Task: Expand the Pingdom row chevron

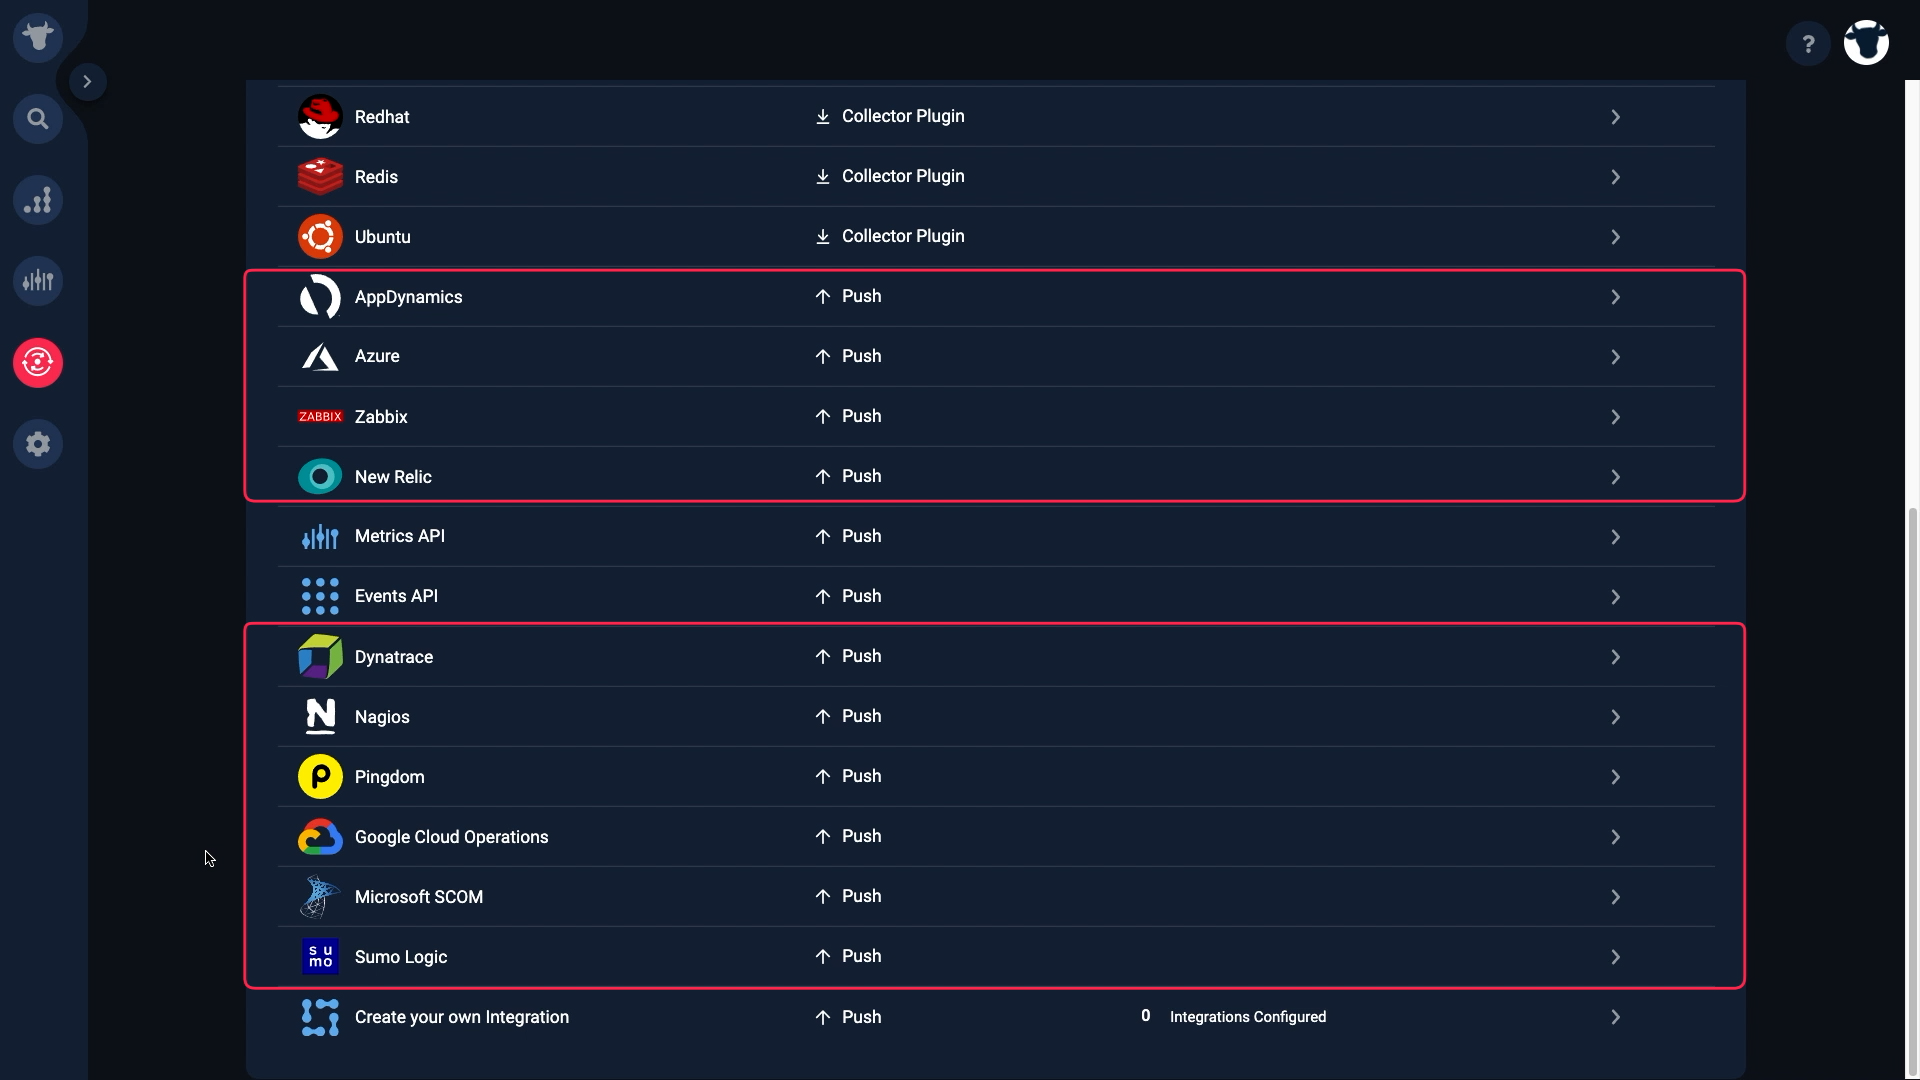Action: pos(1615,777)
